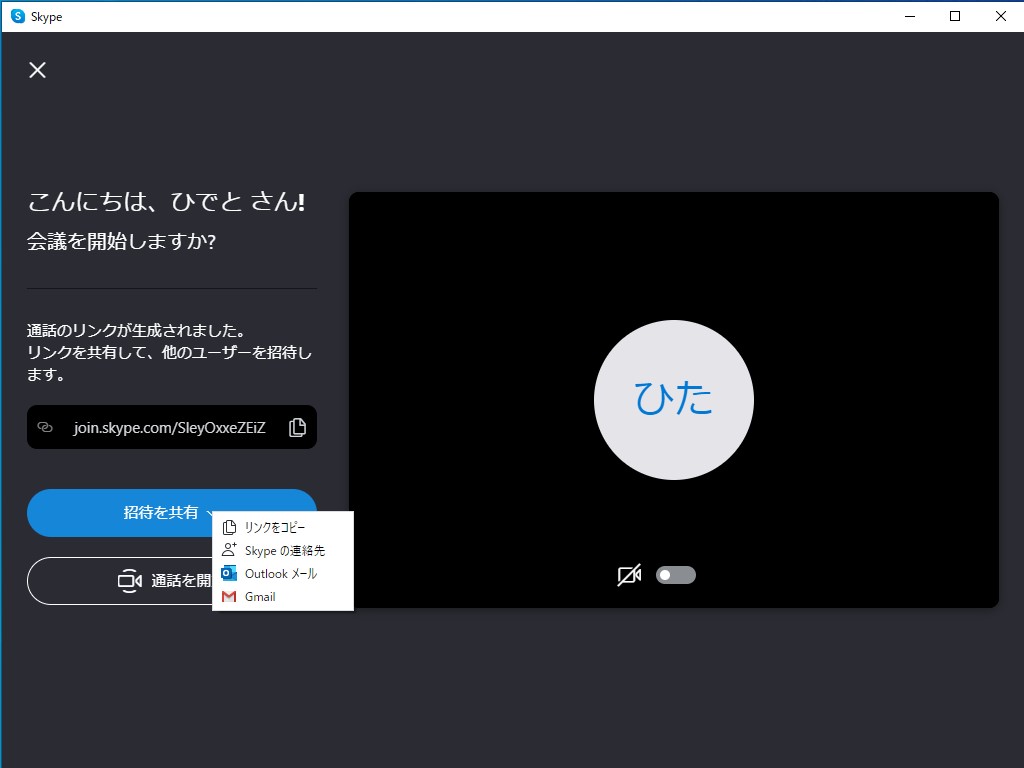Click the copy icon beside リンクをコピー
The image size is (1024, 768).
[229, 527]
